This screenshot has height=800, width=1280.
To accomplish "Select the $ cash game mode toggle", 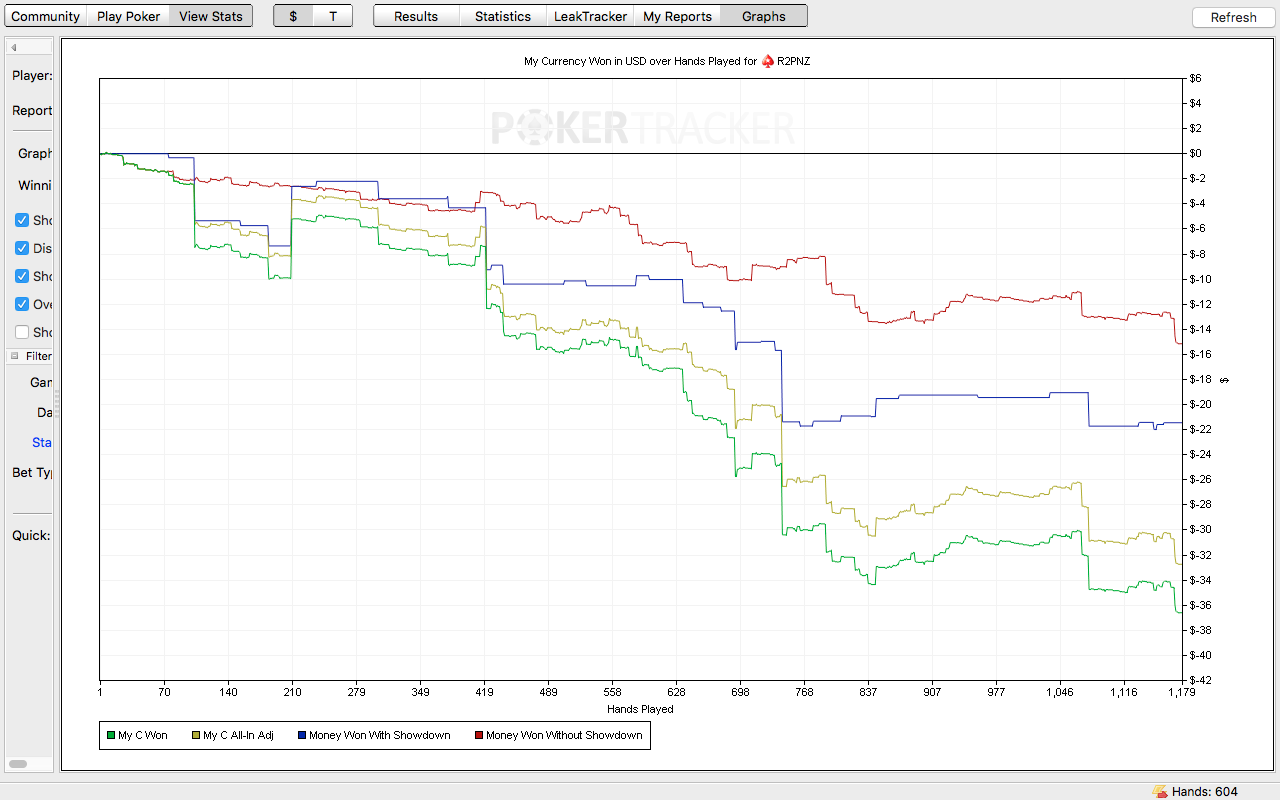I will coord(293,16).
